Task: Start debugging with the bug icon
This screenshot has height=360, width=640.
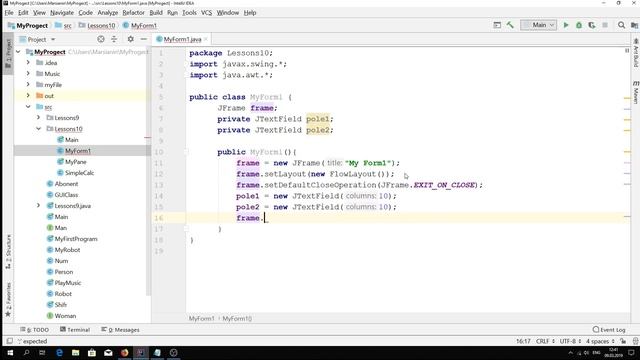Action: coord(579,25)
